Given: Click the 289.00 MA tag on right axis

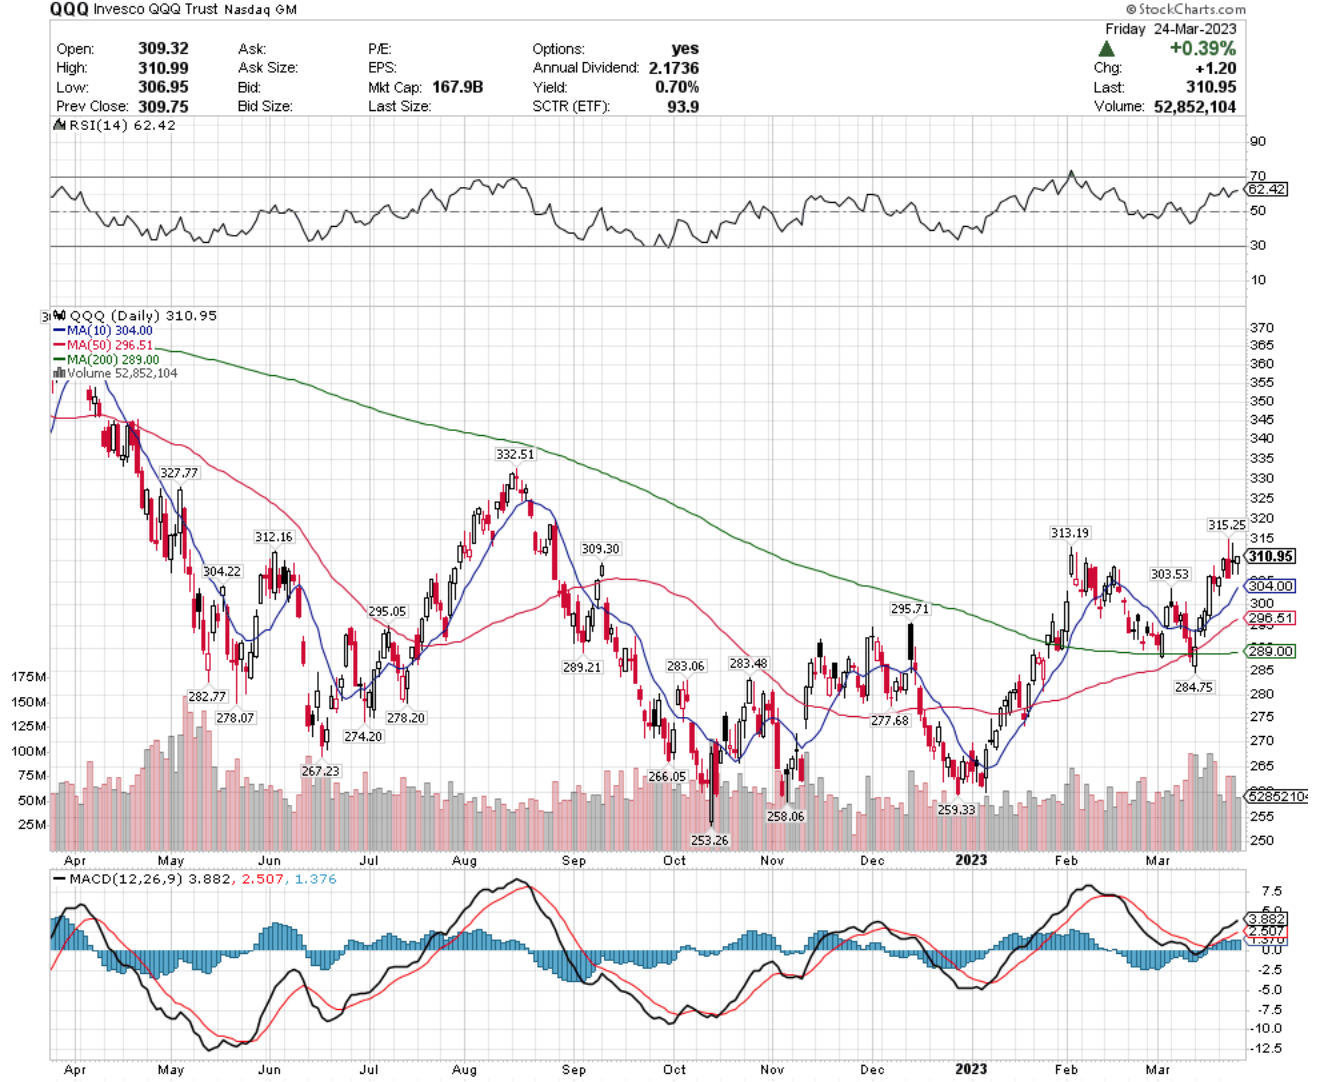Looking at the screenshot, I should (x=1270, y=651).
